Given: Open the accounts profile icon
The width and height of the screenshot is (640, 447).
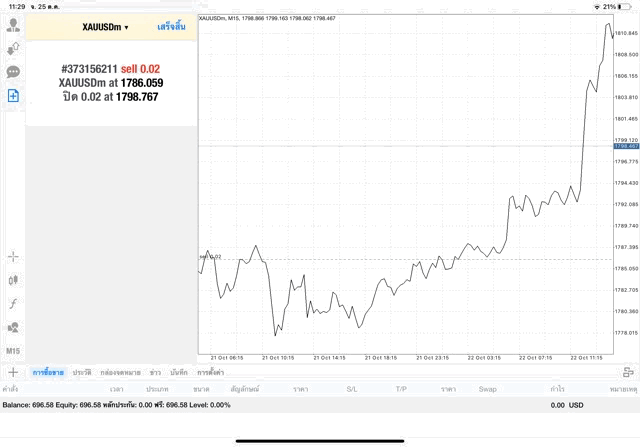Looking at the screenshot, I should 13,25.
